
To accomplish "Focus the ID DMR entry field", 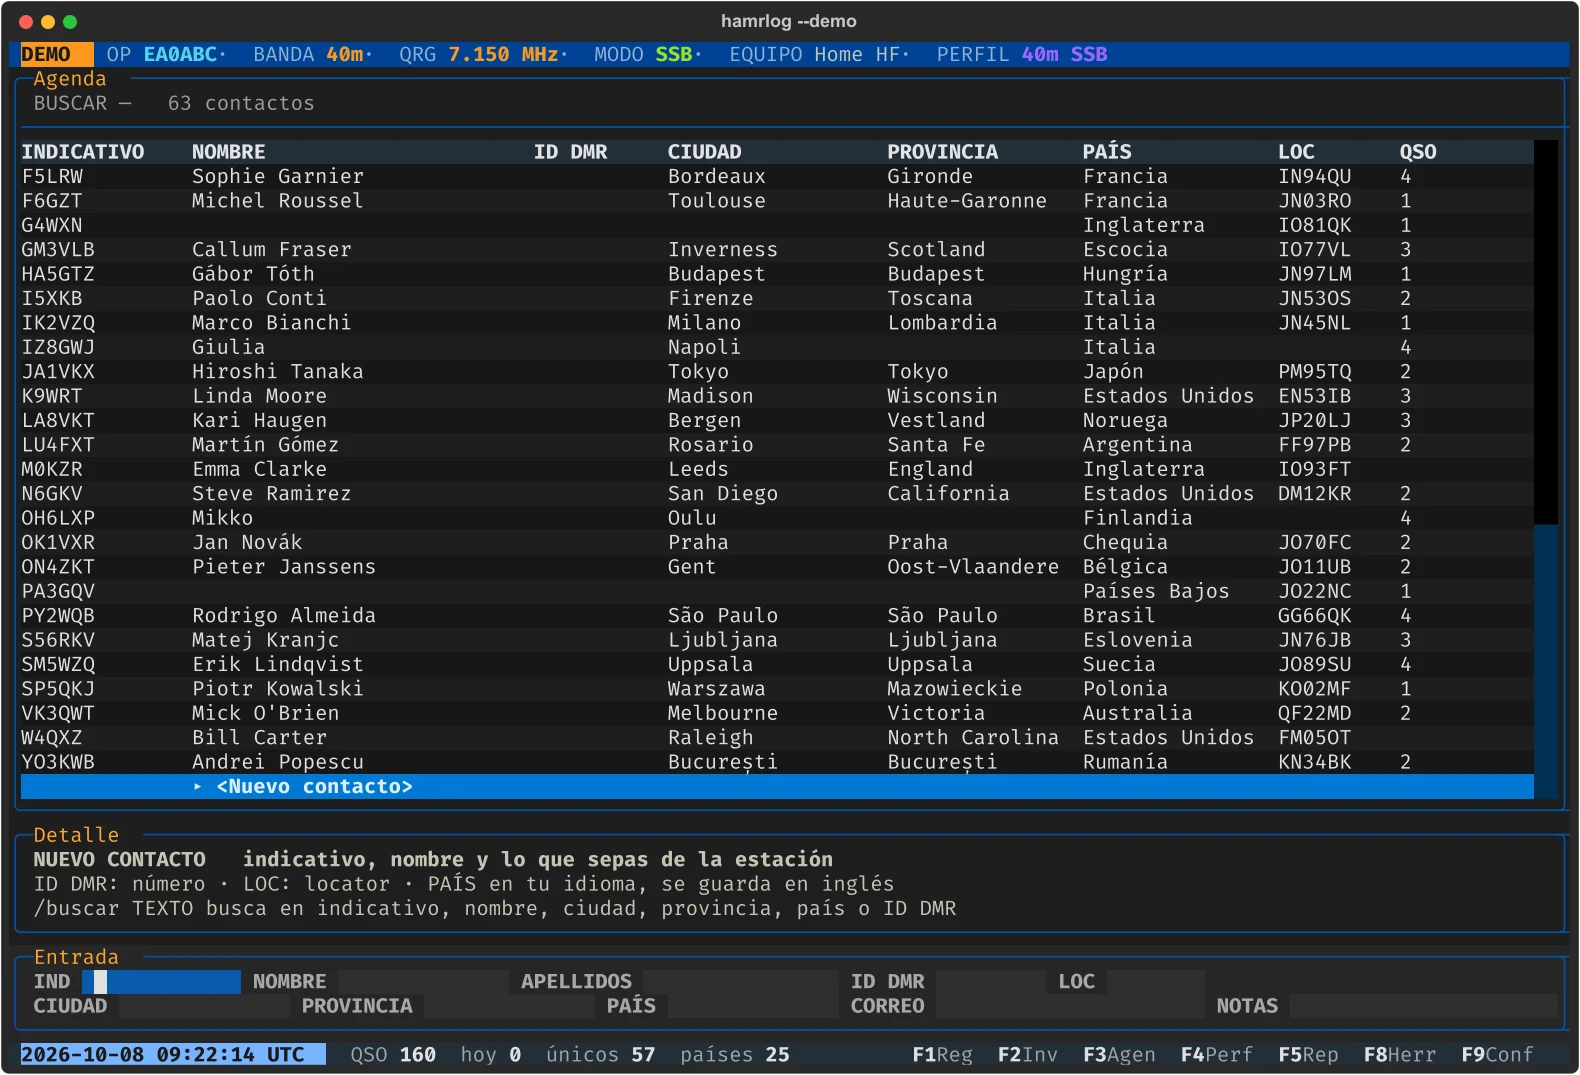I will [x=991, y=982].
